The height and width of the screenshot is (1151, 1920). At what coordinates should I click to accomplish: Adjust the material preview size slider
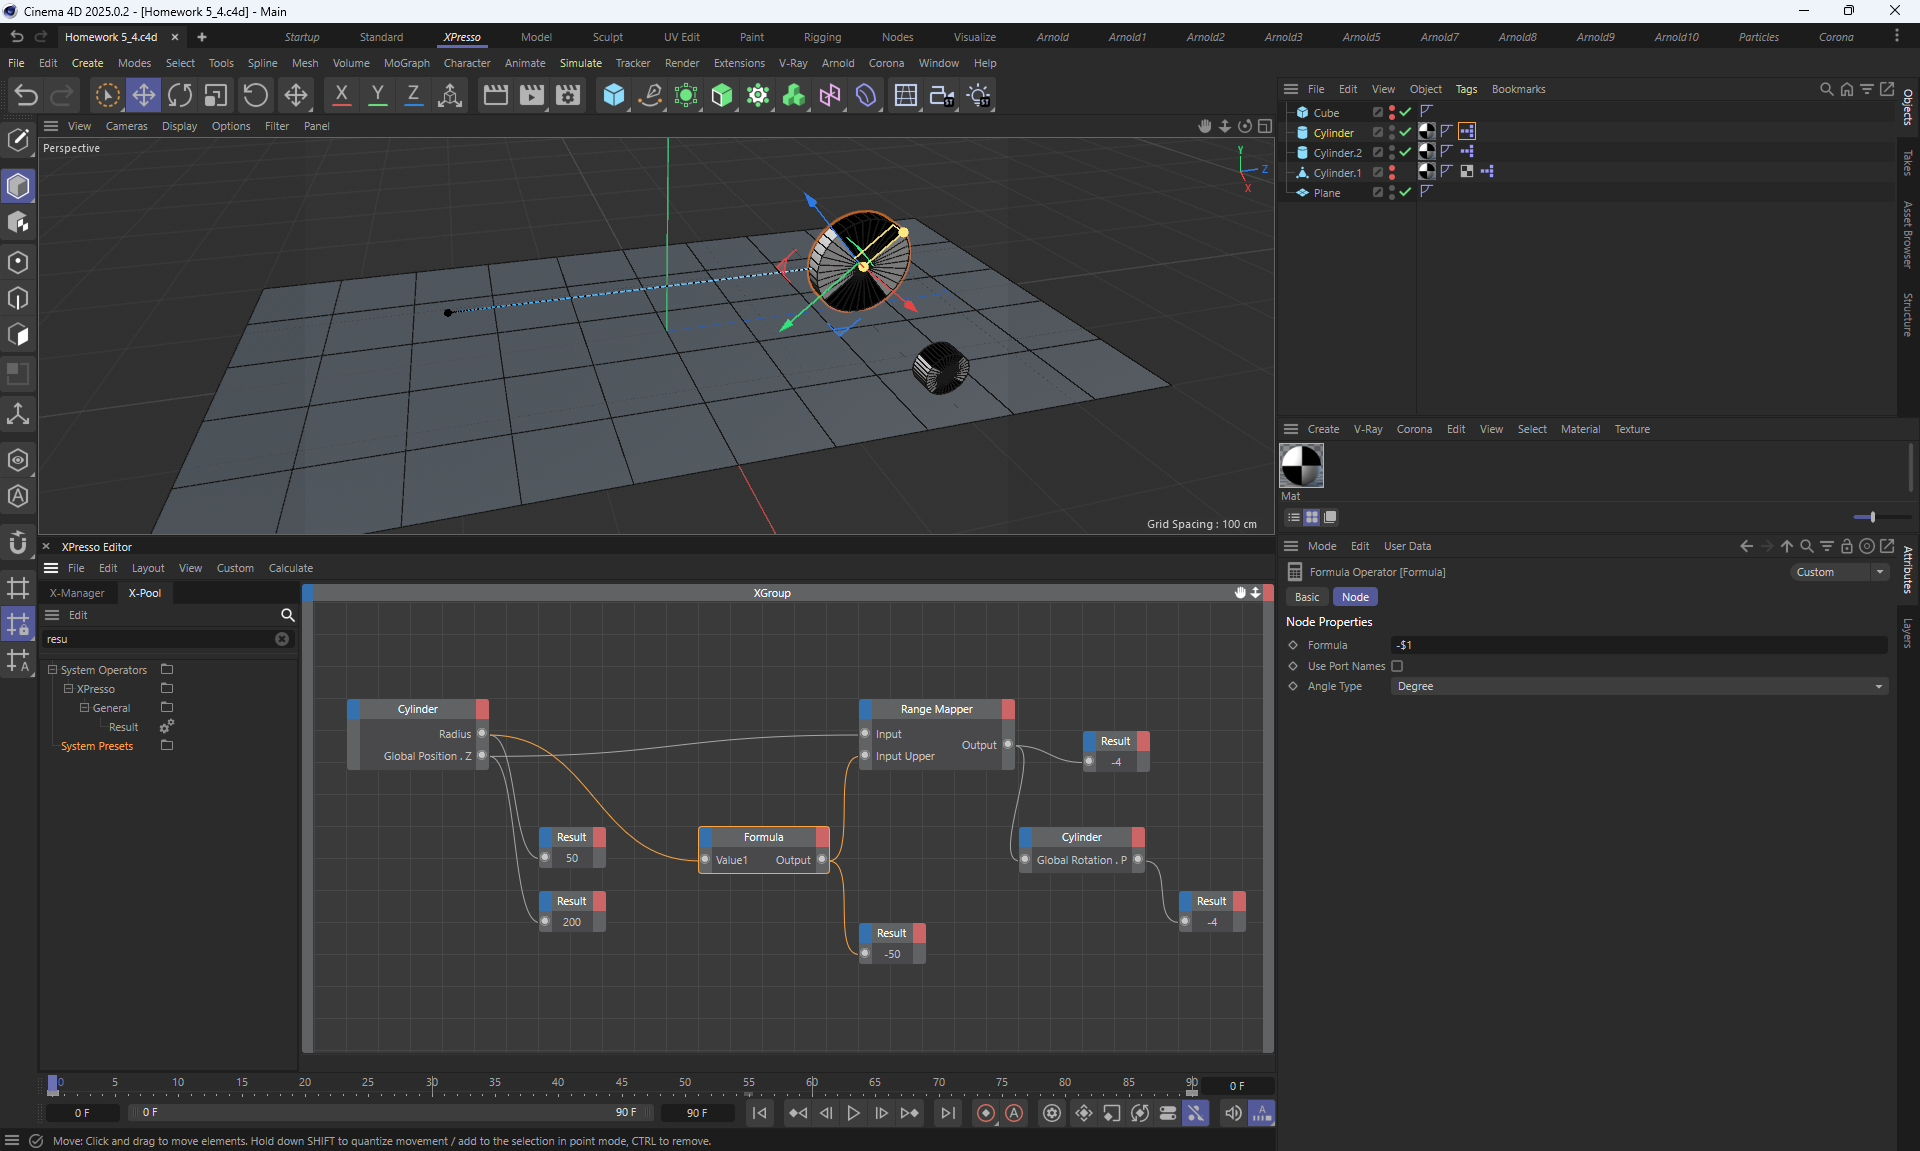coord(1872,517)
